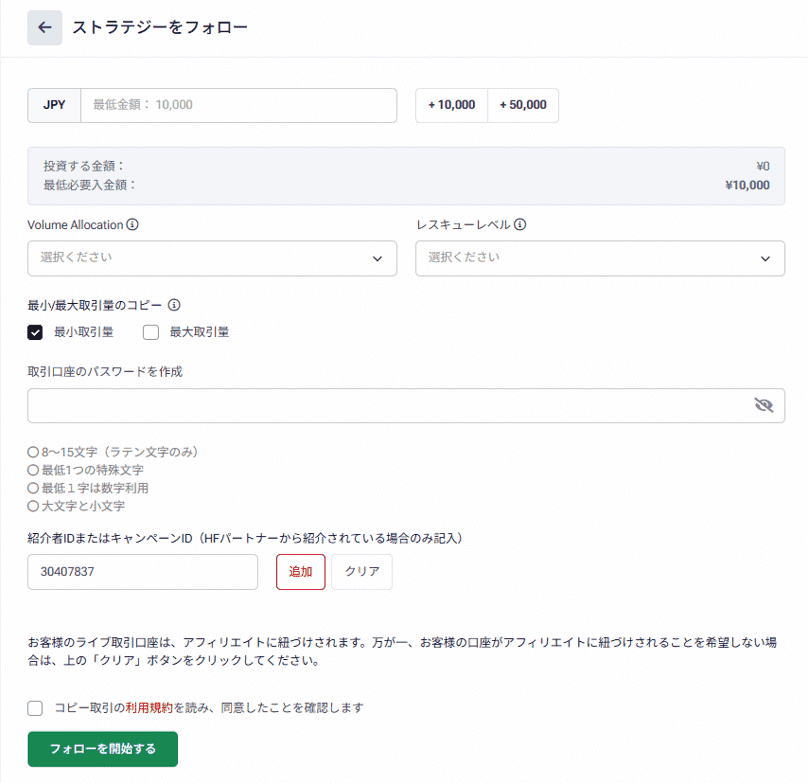
Task: Click the back arrow to return
Action: click(44, 27)
